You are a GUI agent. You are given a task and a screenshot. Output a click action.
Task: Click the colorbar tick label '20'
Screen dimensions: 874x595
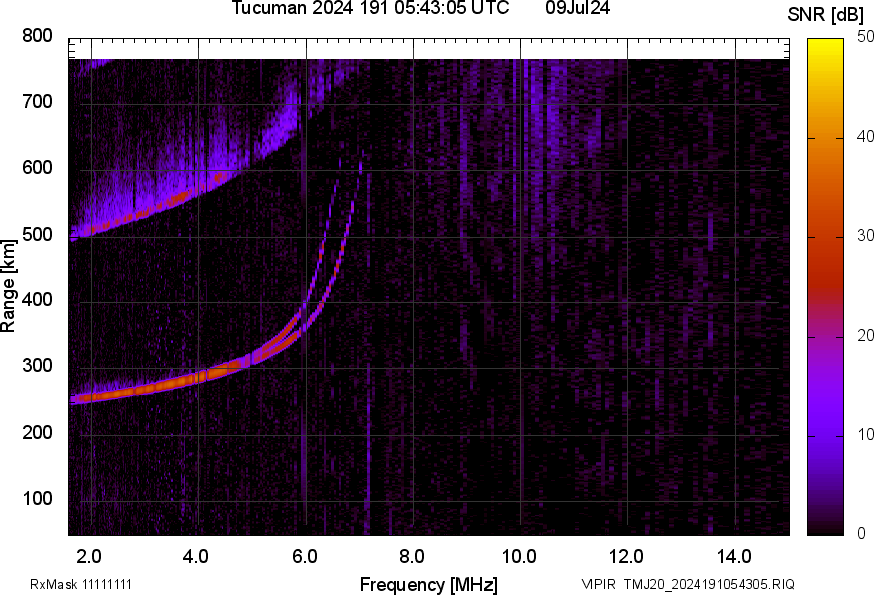pos(865,335)
